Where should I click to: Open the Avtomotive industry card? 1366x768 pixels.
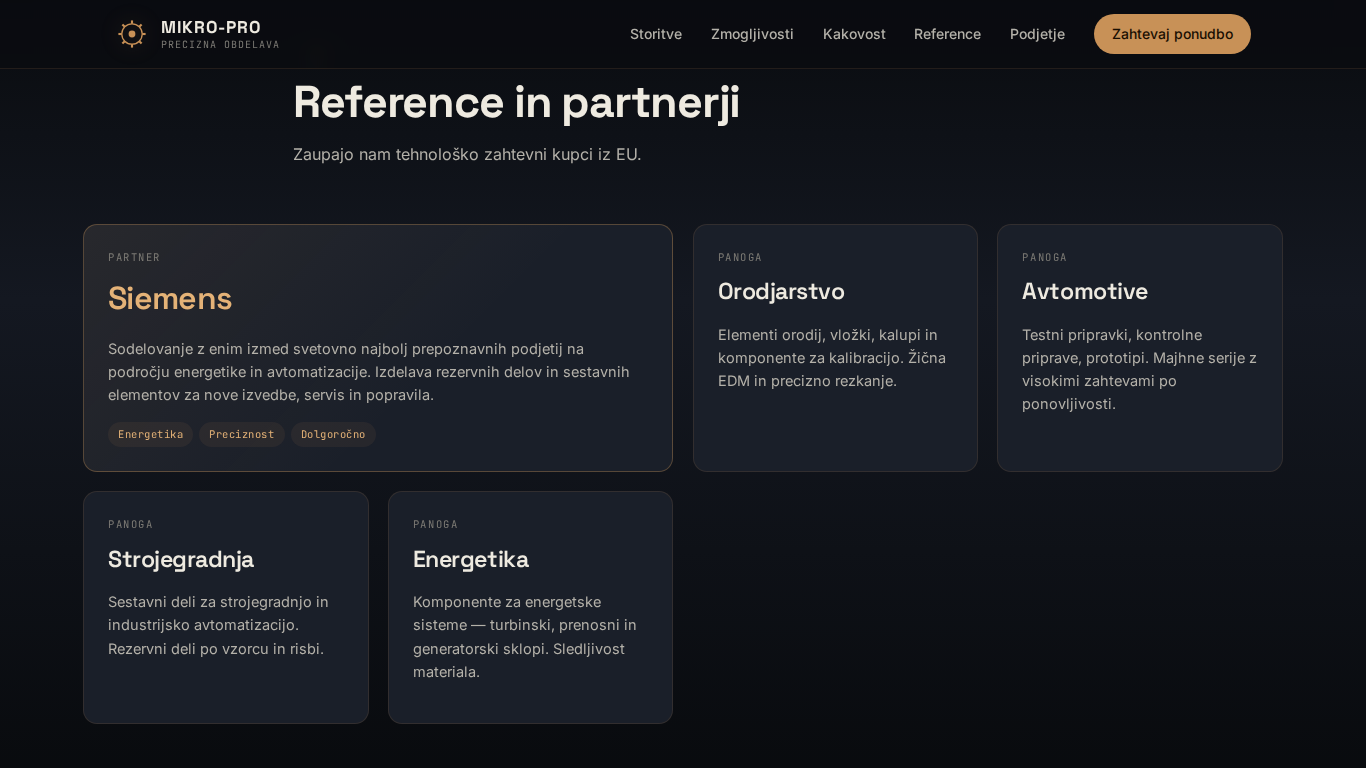(x=1139, y=347)
